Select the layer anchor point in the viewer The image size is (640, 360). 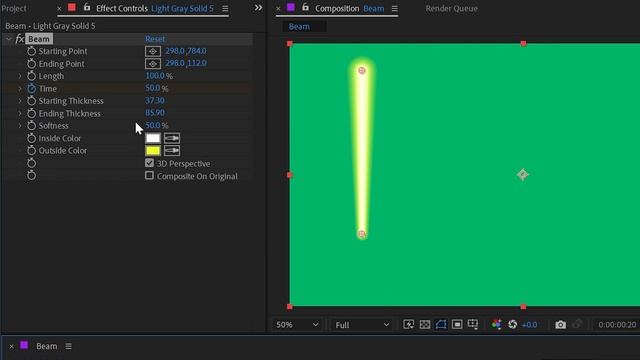[523, 175]
